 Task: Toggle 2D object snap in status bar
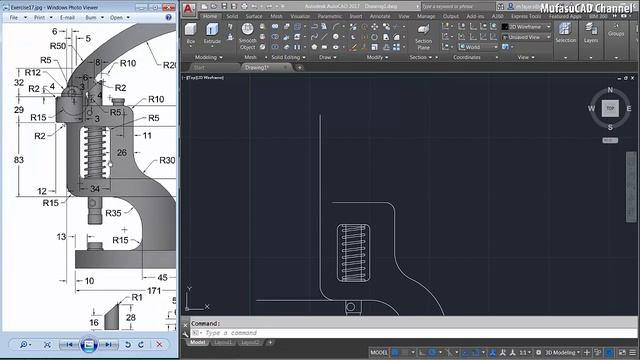[475, 352]
